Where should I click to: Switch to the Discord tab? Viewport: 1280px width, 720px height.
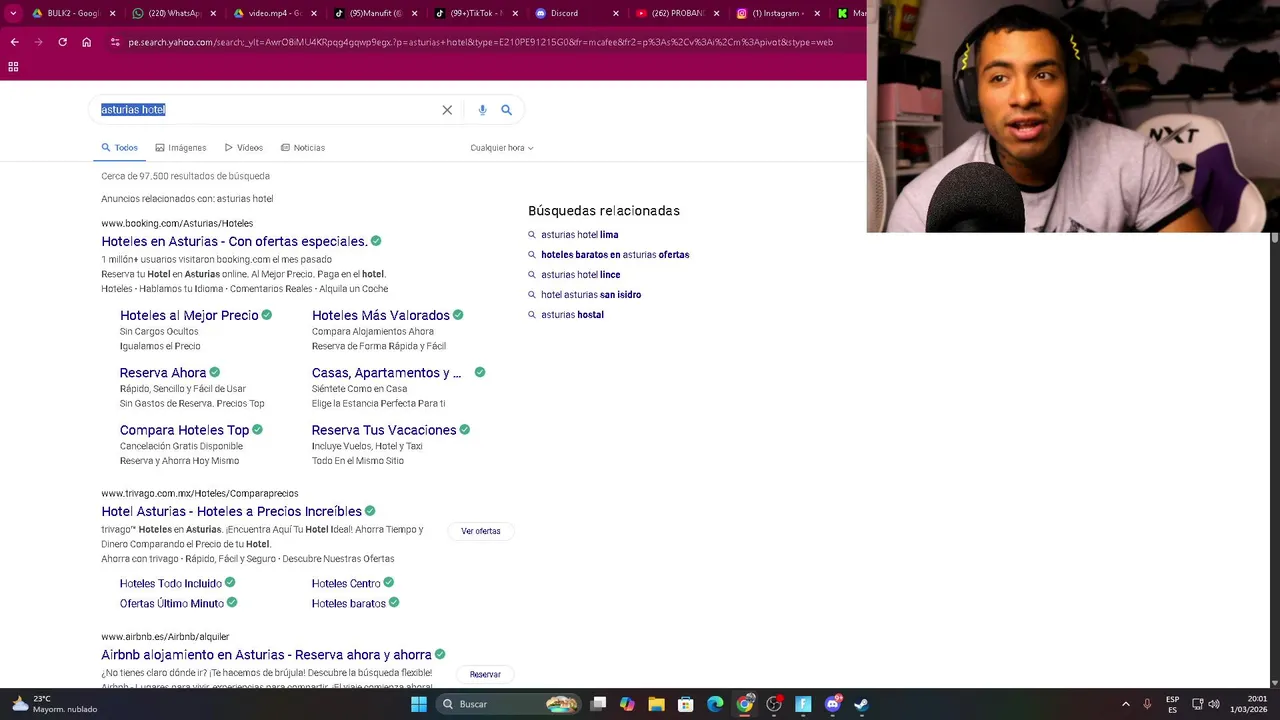tap(575, 13)
